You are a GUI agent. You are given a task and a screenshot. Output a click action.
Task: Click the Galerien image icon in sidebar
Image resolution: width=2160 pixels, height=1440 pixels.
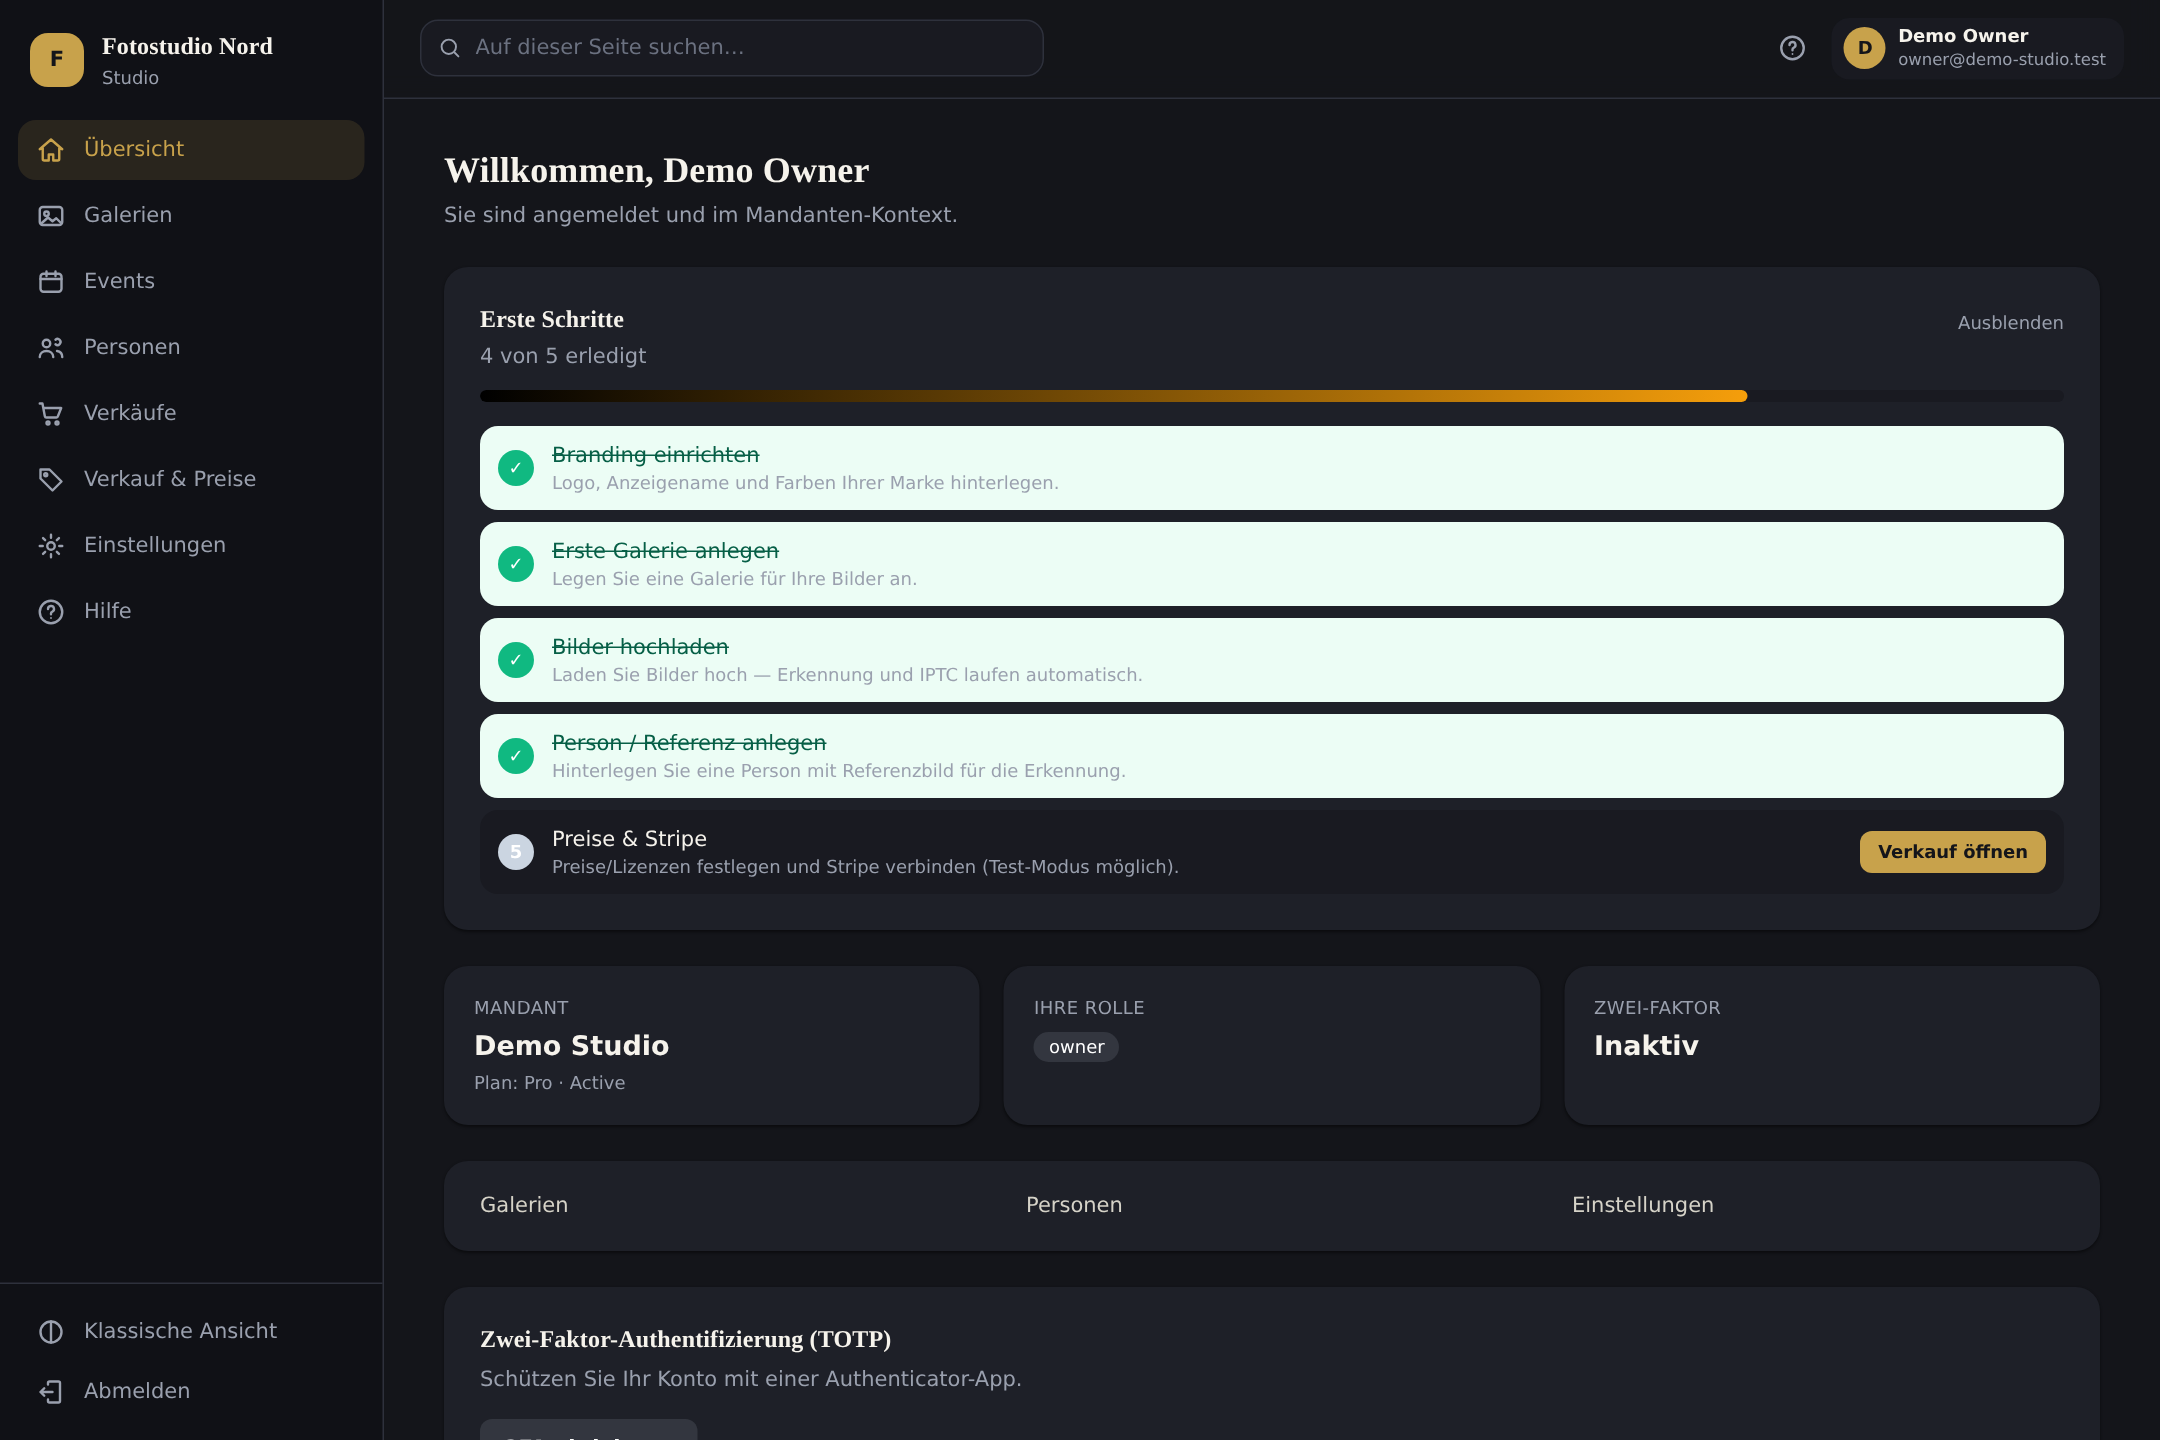coord(51,216)
